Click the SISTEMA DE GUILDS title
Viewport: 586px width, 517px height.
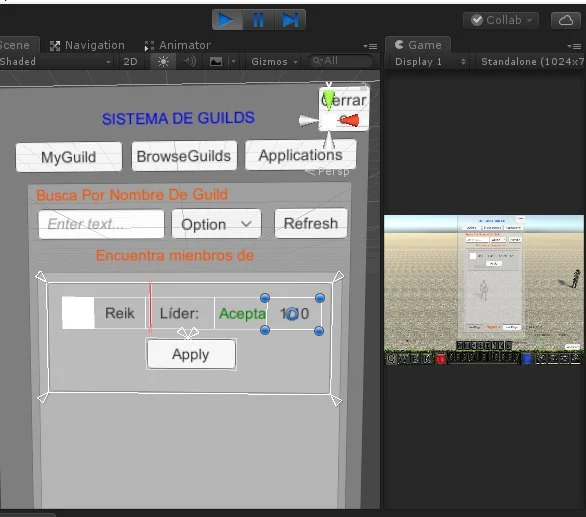[178, 119]
